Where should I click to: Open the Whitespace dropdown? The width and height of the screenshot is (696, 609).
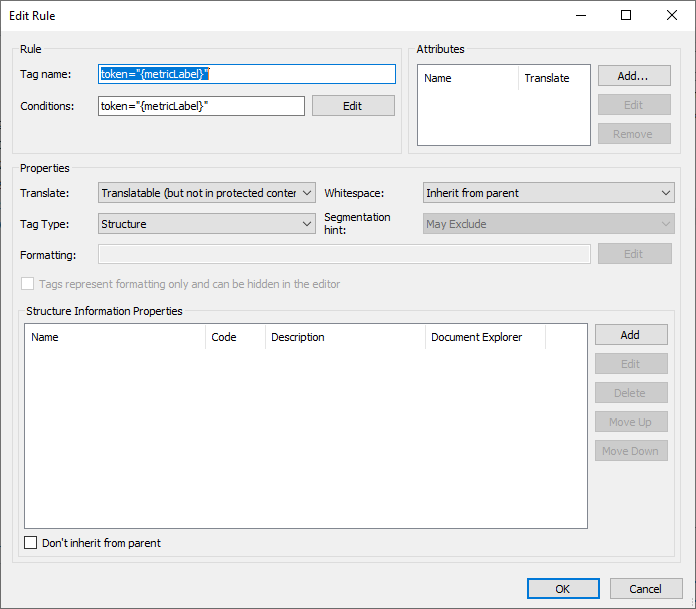pyautogui.click(x=549, y=193)
